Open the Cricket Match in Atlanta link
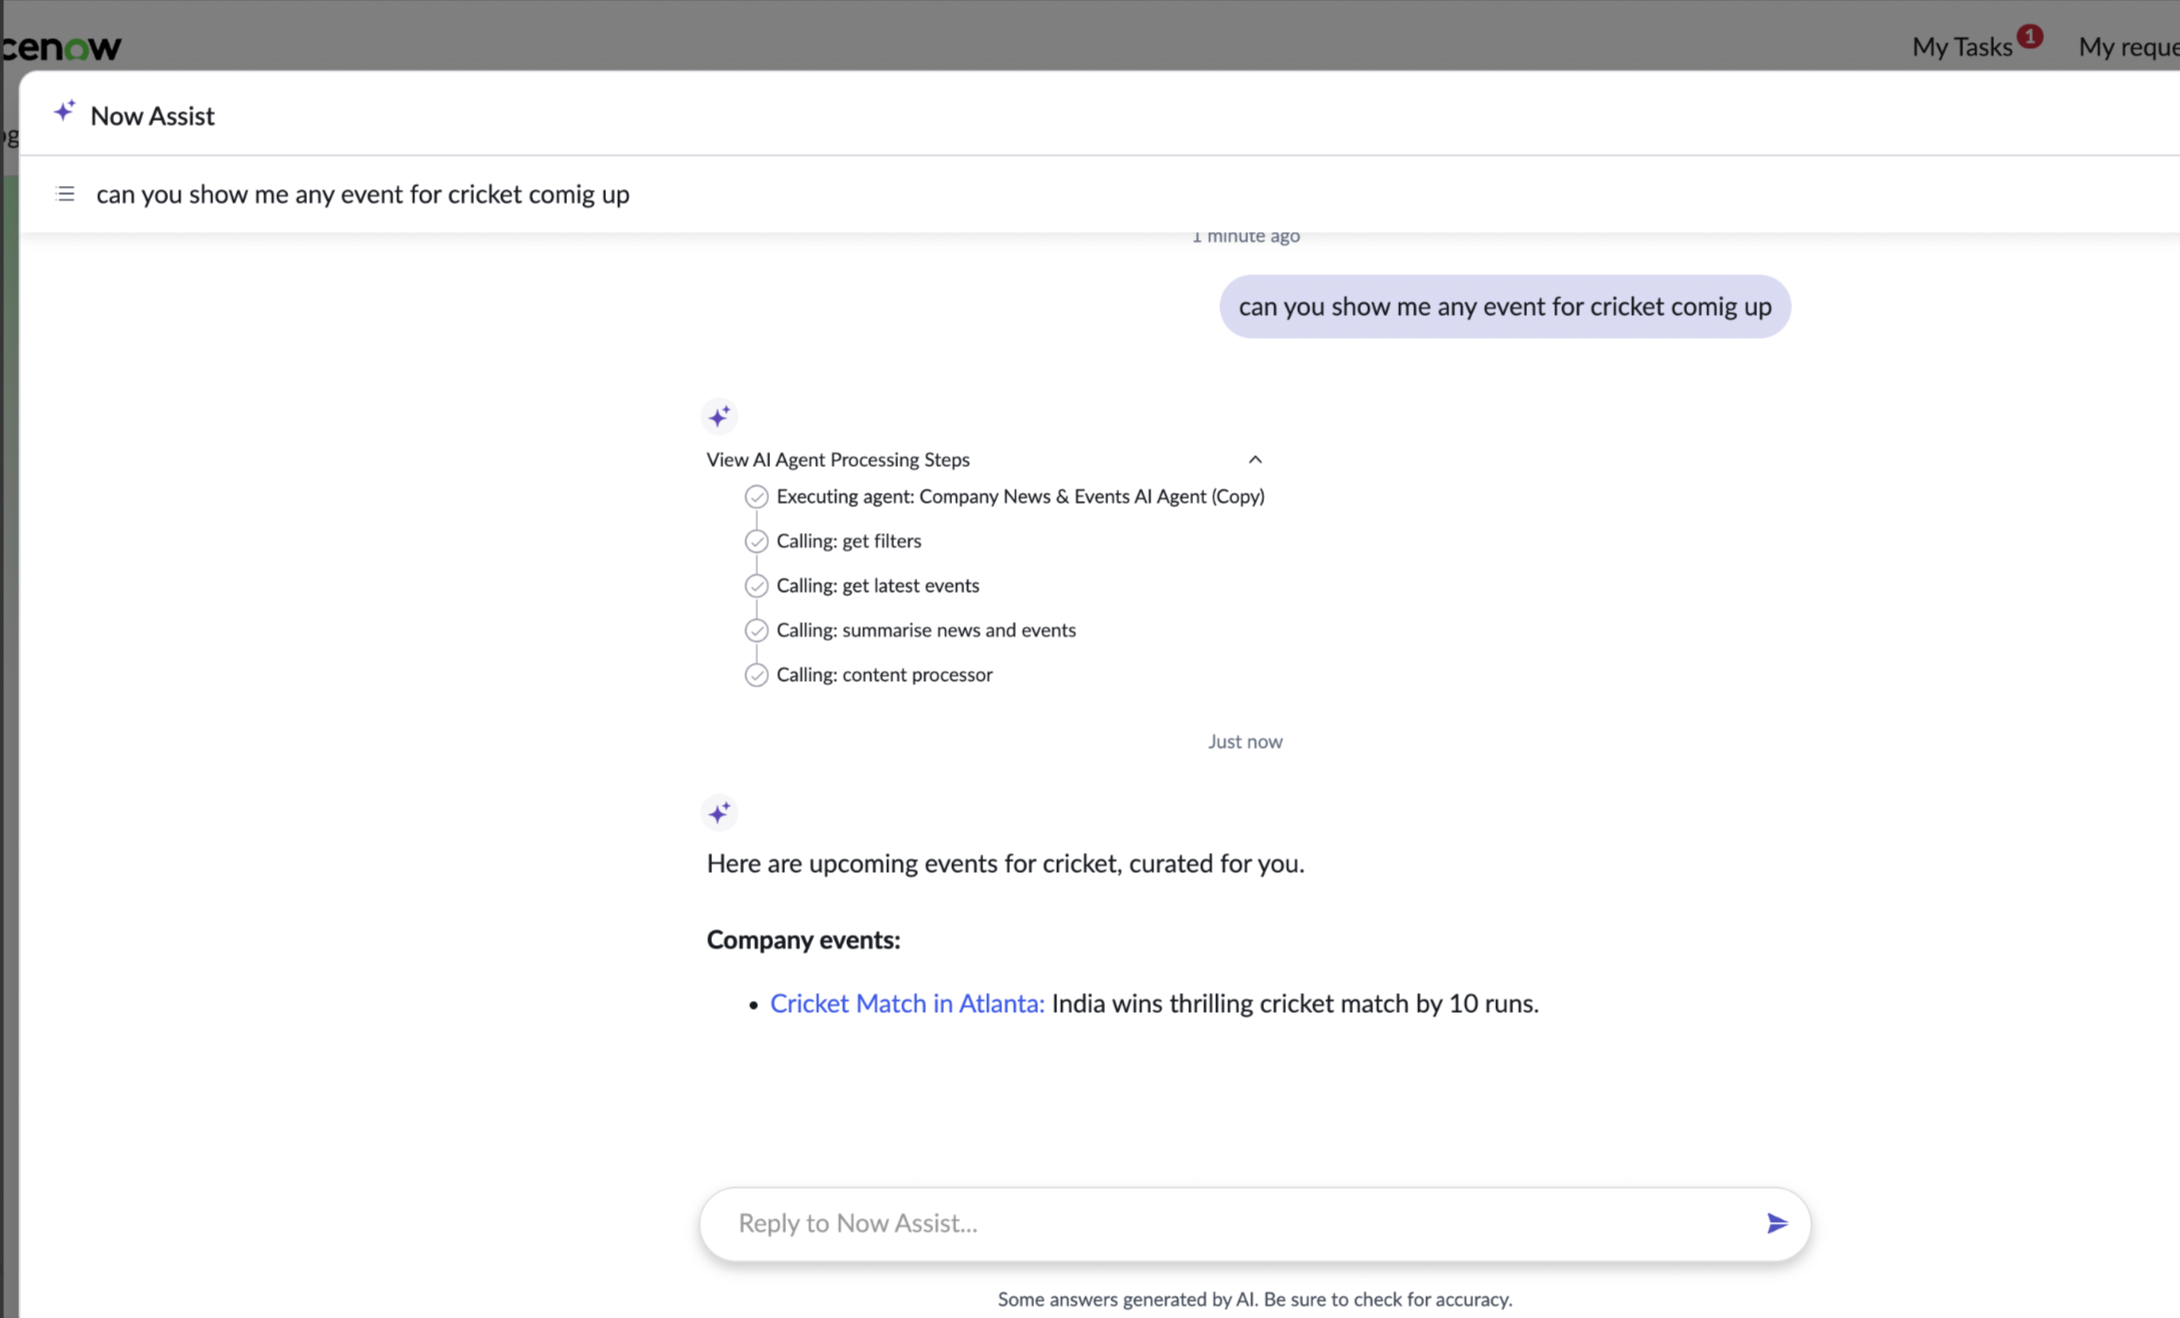The image size is (2180, 1318). tap(907, 1003)
